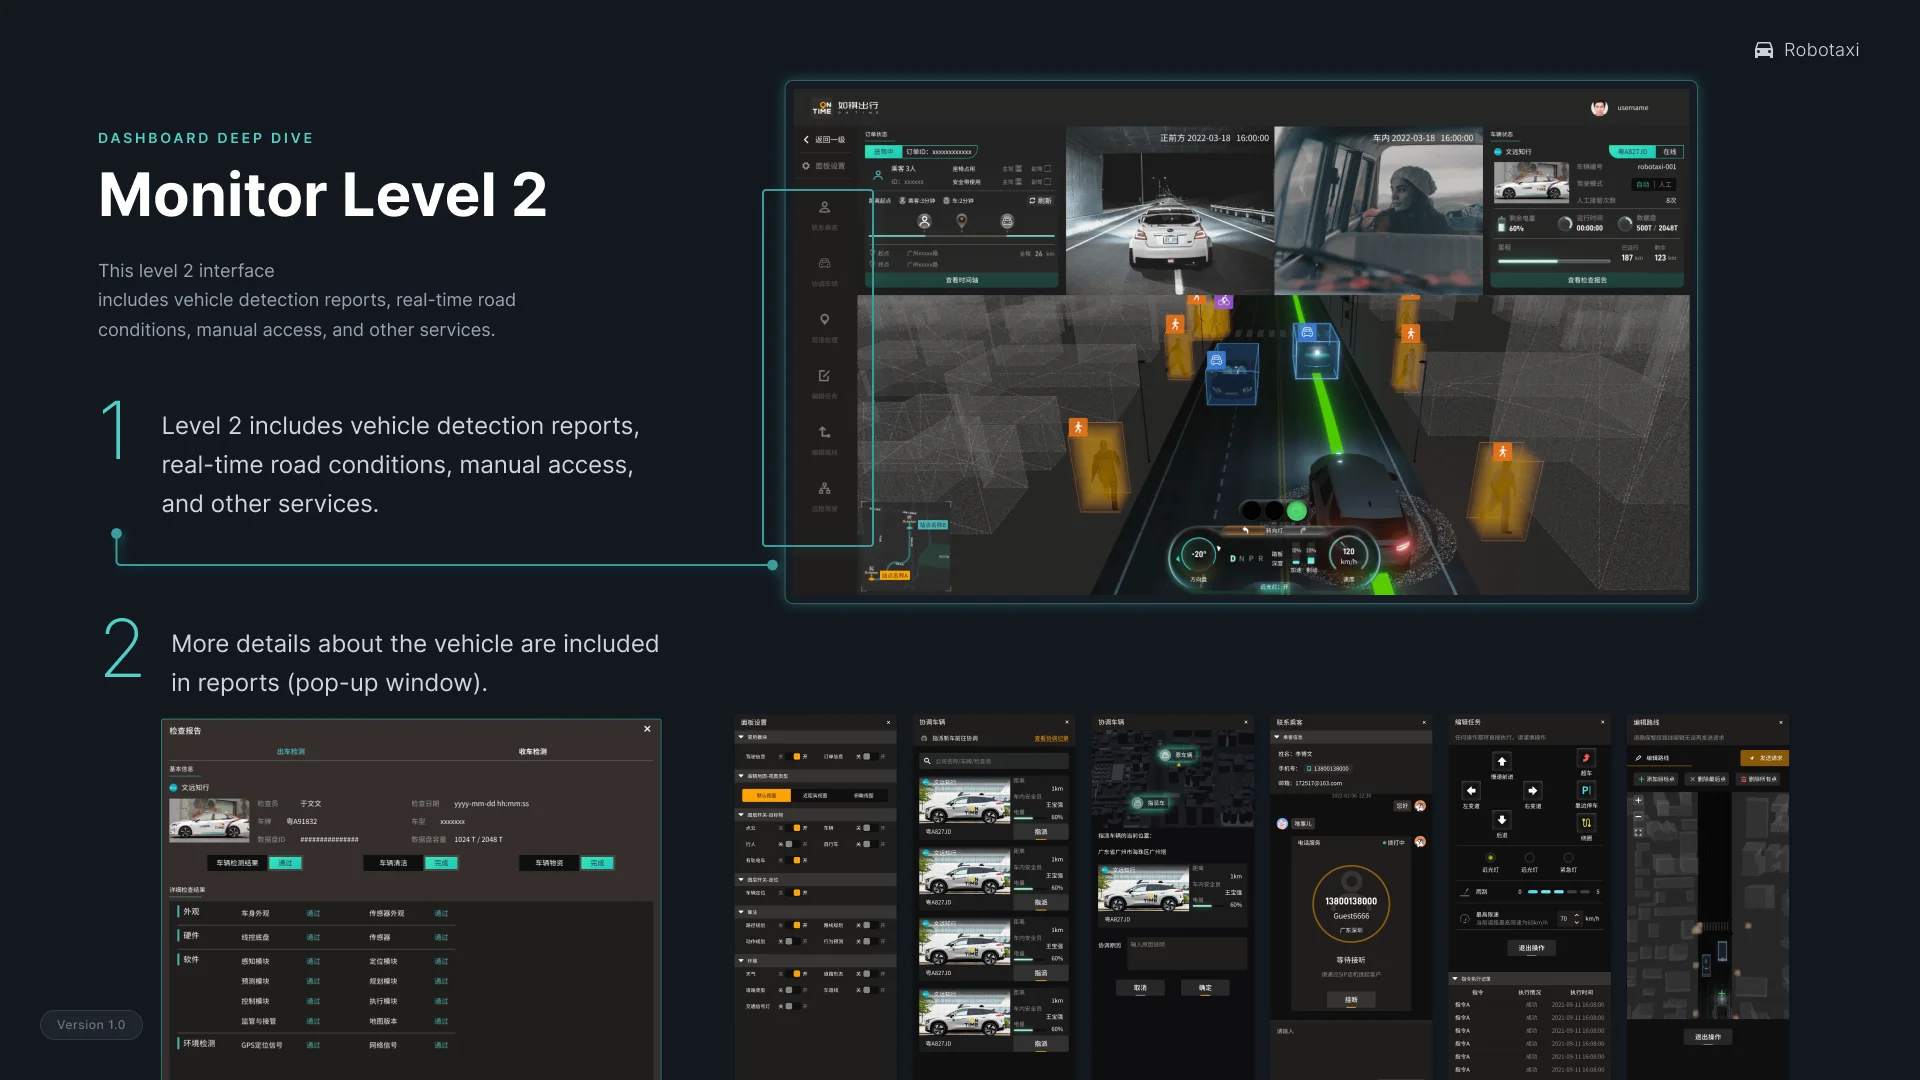Select the low beam (近光灯) radio button
The image size is (1920, 1080).
1491,857
